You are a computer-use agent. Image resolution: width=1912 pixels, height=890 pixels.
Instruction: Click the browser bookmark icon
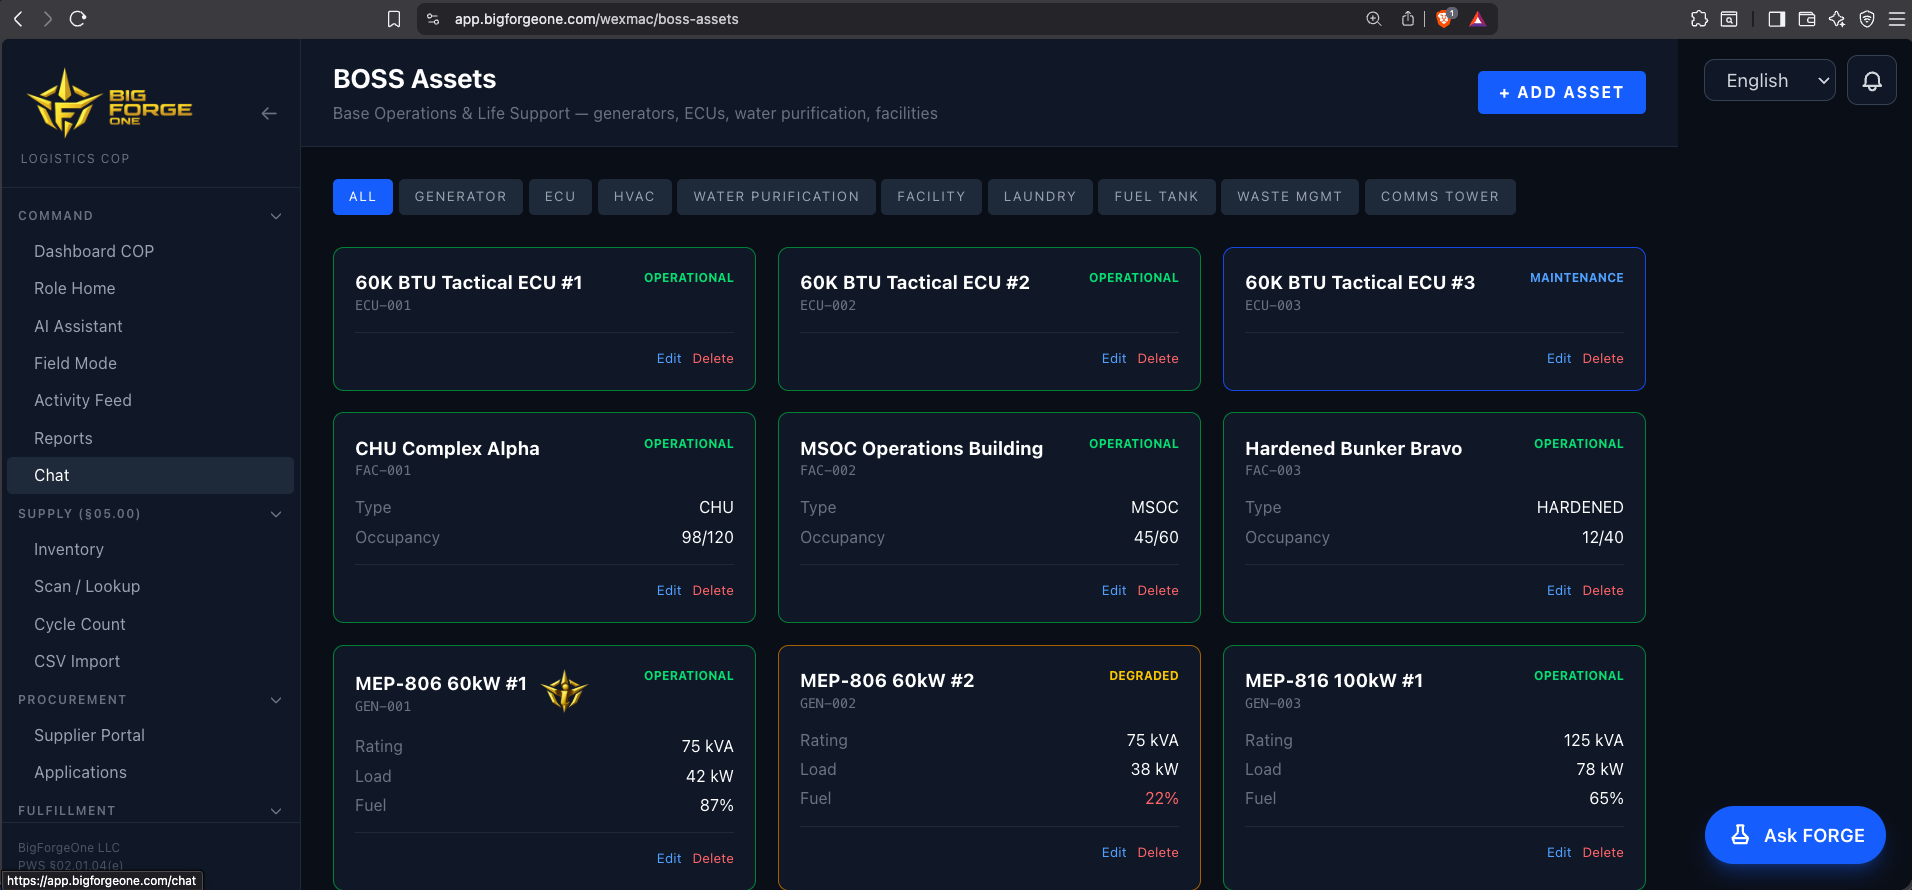coord(394,19)
